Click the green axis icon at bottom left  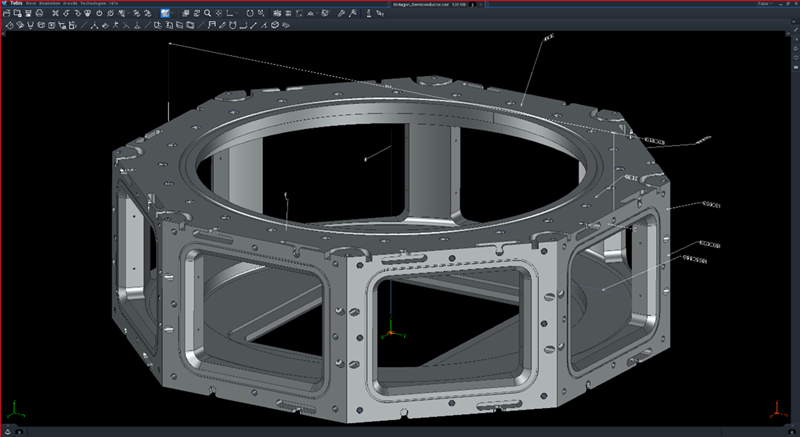coord(15,409)
